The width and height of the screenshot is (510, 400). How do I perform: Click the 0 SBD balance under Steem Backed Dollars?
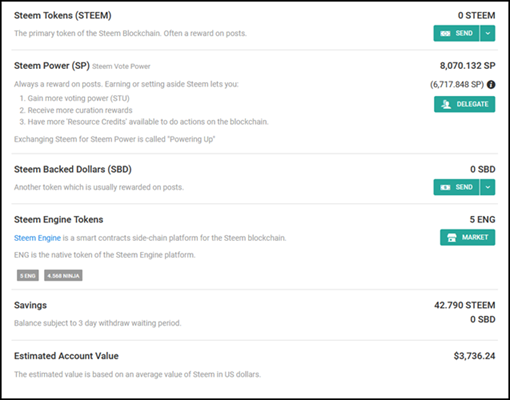tap(483, 169)
